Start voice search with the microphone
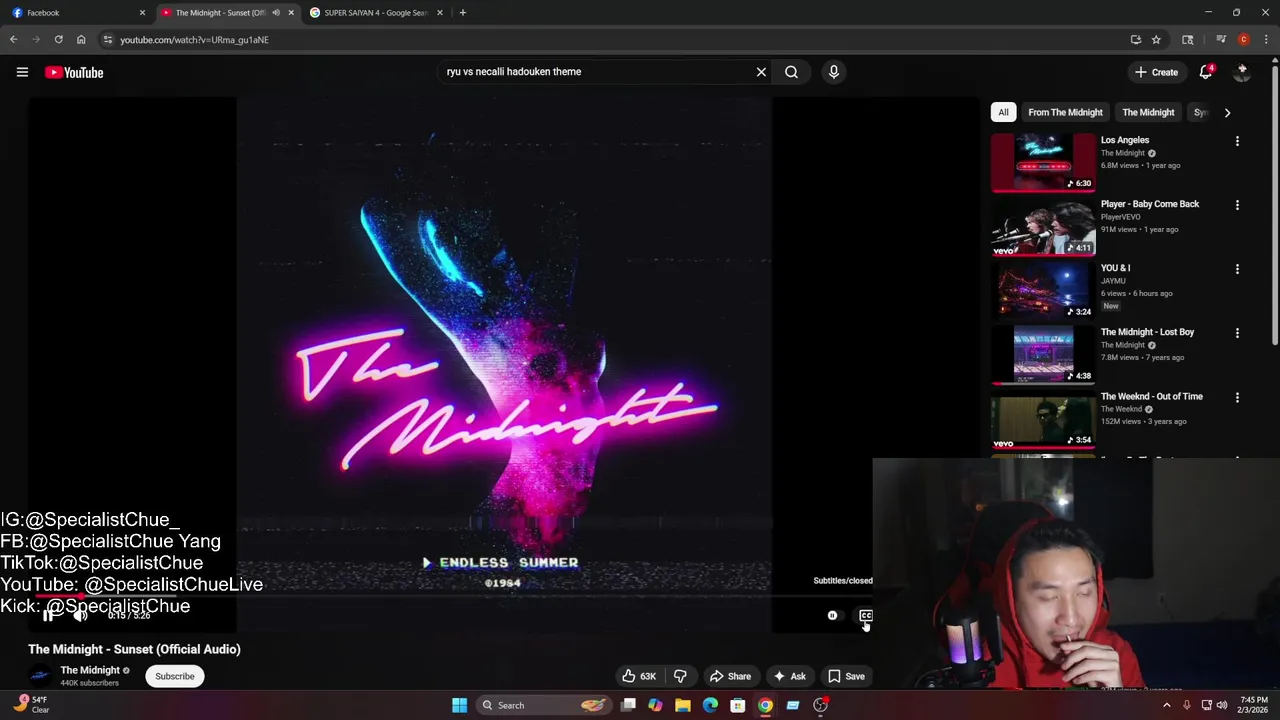The height and width of the screenshot is (720, 1280). [x=833, y=72]
